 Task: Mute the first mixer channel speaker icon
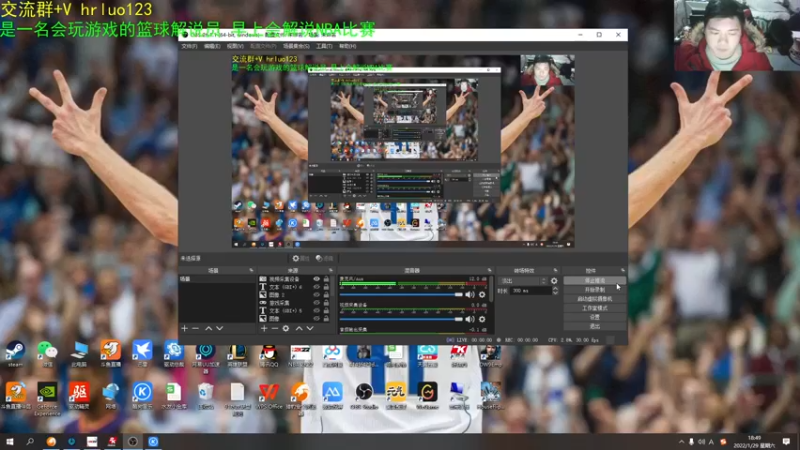click(470, 294)
